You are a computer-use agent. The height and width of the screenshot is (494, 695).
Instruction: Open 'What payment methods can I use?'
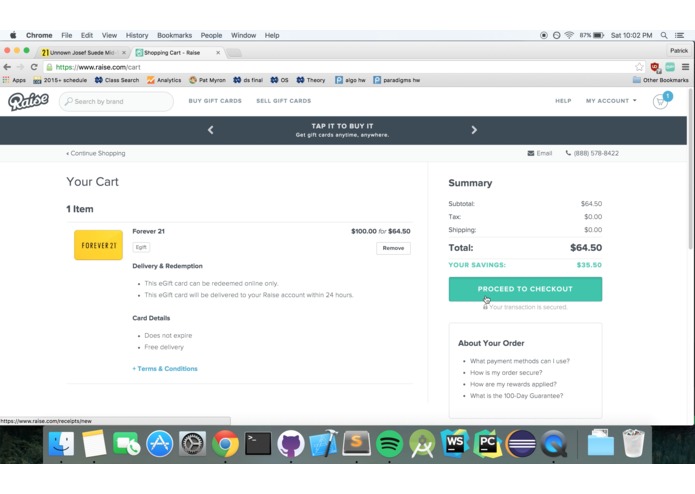pos(520,361)
